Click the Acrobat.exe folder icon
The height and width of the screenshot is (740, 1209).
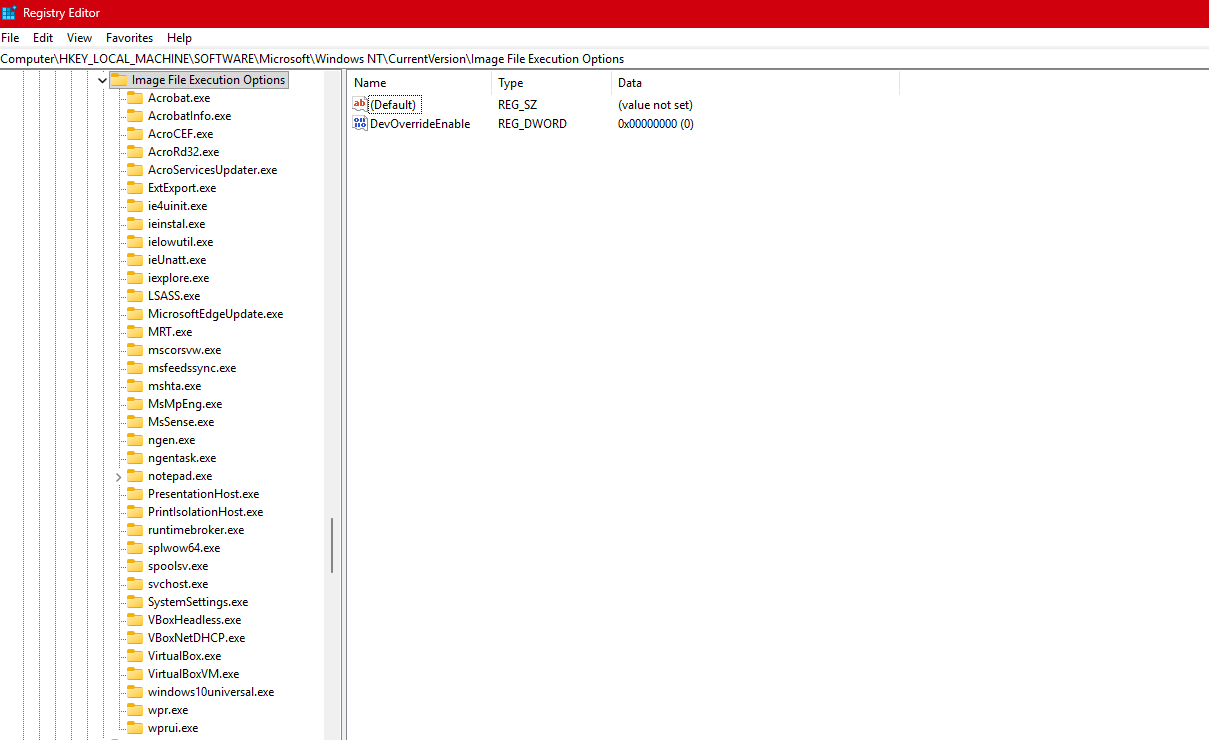pyautogui.click(x=135, y=98)
